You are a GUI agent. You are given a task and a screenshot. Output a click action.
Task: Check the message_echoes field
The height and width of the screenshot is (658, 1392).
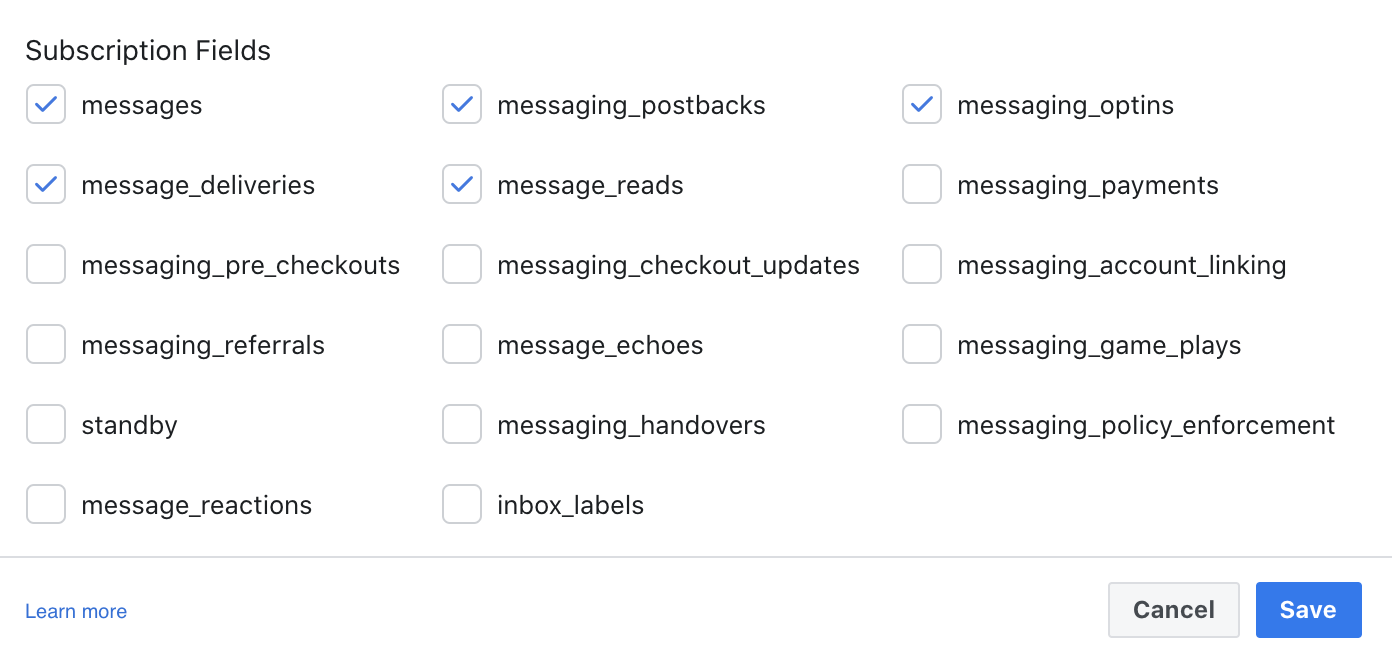click(x=462, y=344)
